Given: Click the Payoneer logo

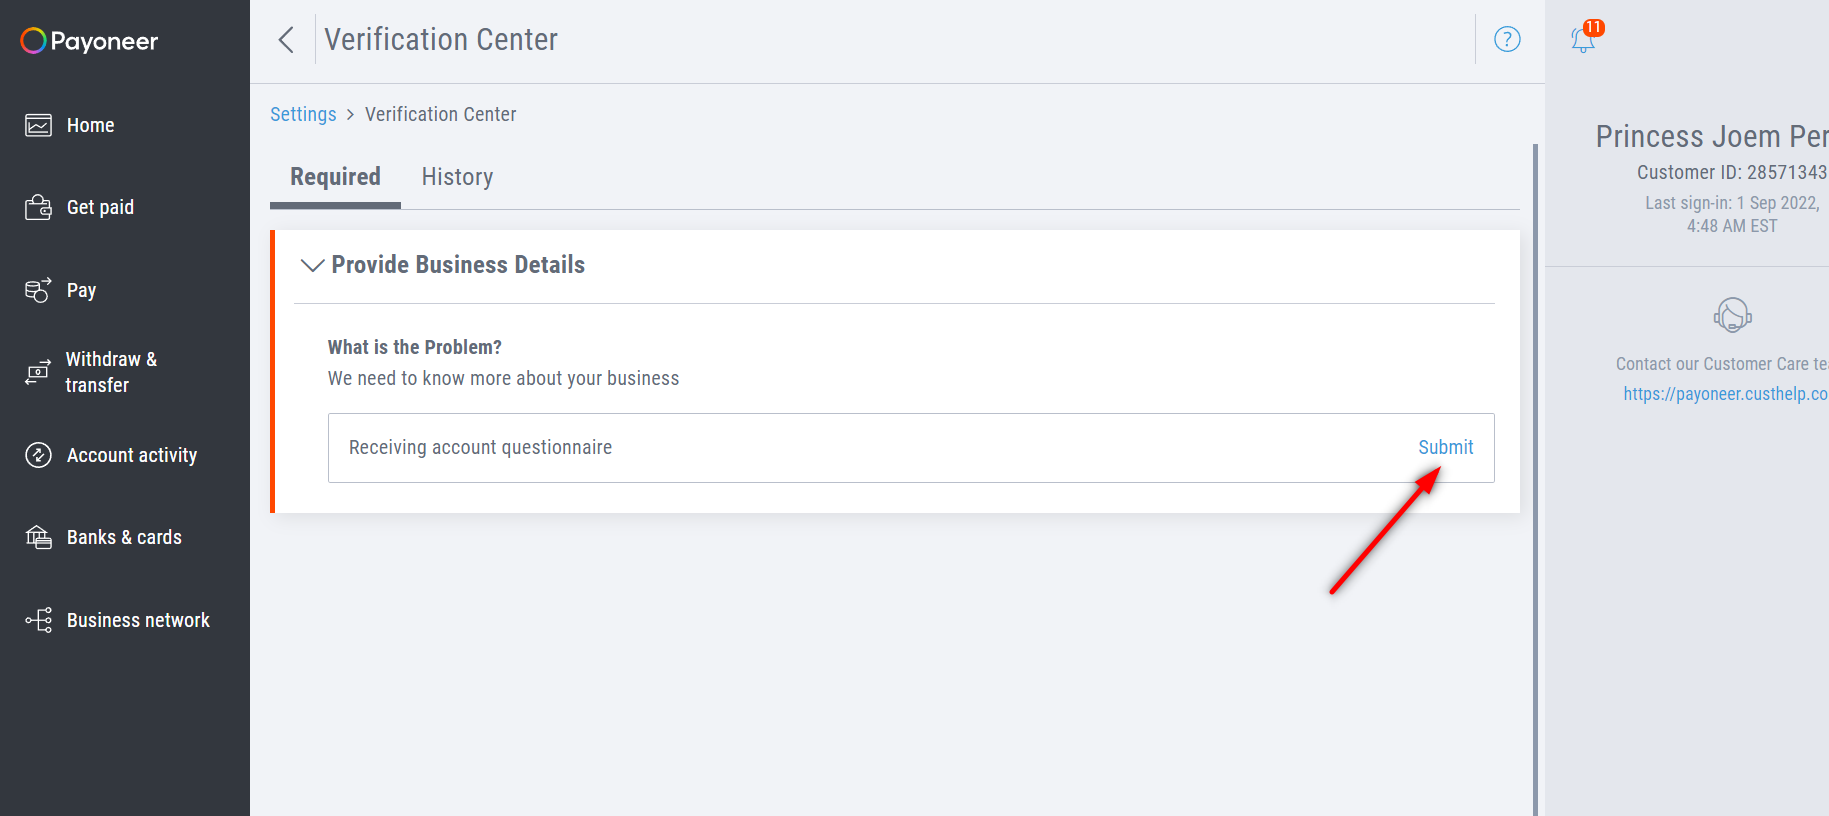Looking at the screenshot, I should (x=88, y=41).
